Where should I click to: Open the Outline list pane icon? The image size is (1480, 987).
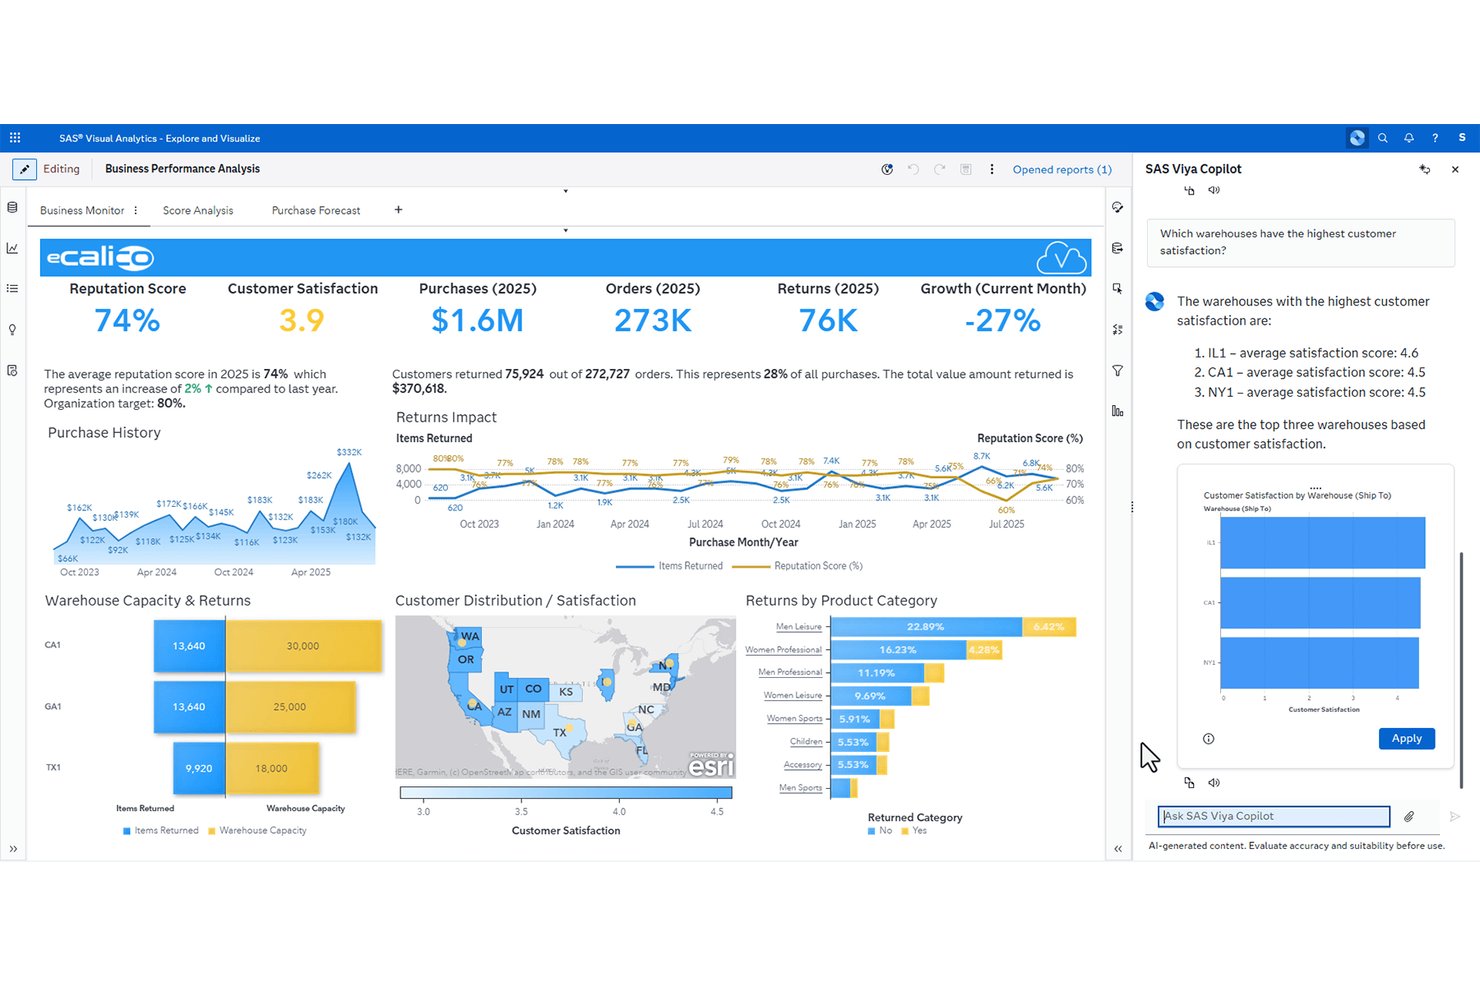coord(12,288)
